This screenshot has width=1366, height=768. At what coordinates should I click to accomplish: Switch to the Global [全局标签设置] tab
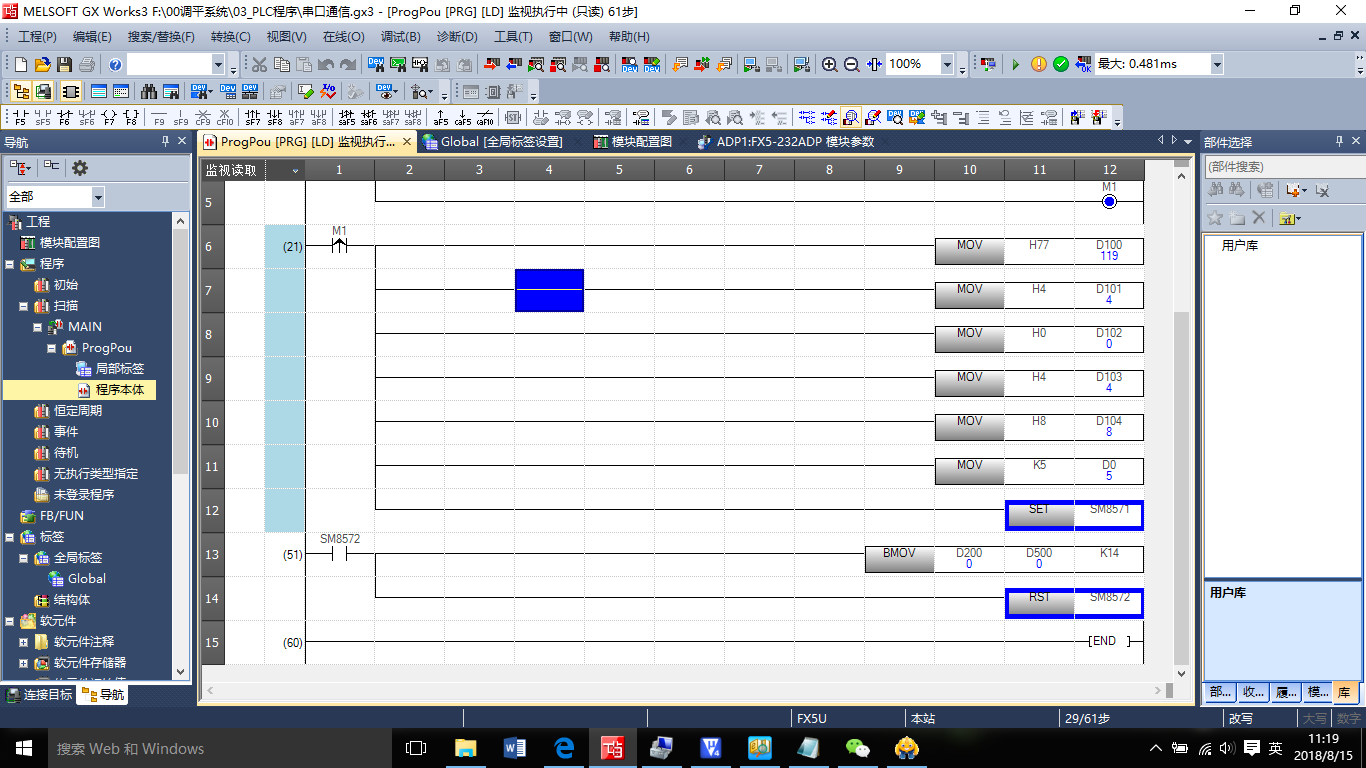point(493,142)
